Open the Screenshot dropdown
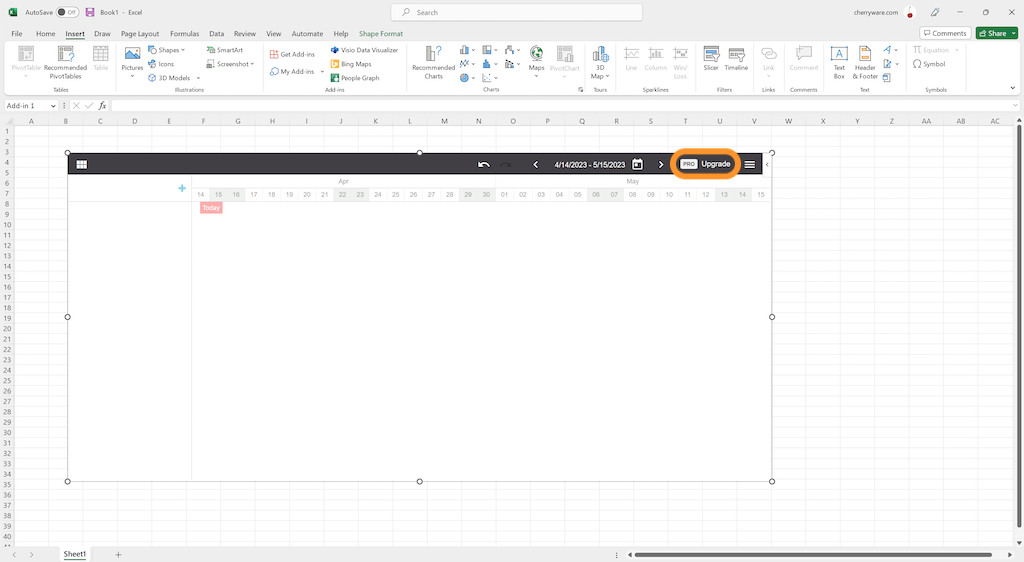 (x=235, y=64)
